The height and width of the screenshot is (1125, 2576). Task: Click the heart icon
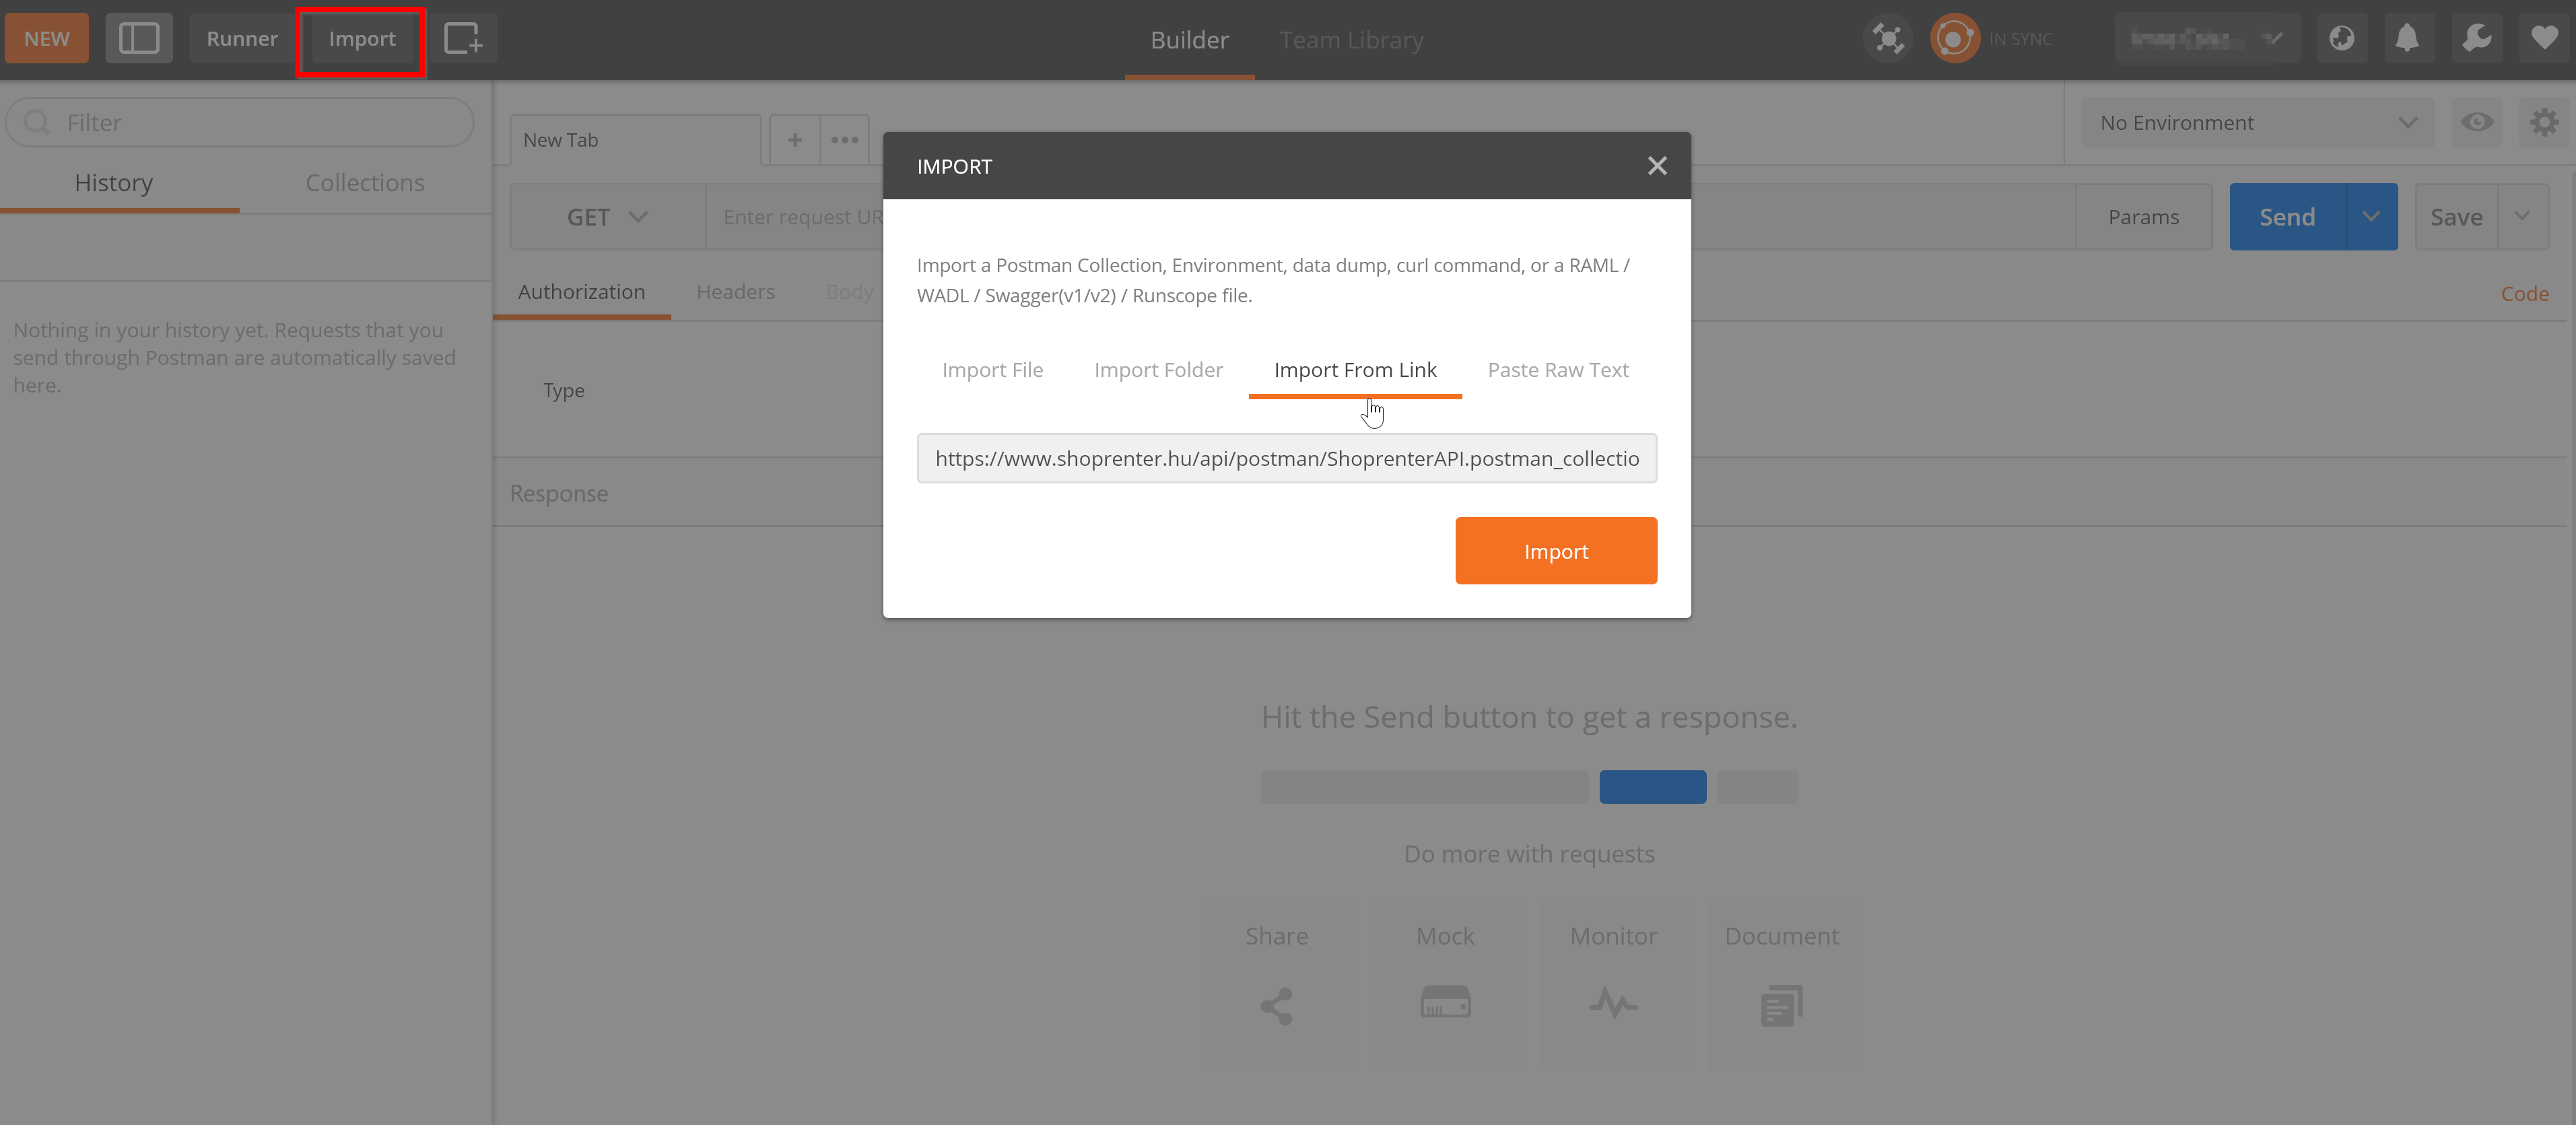click(2543, 39)
